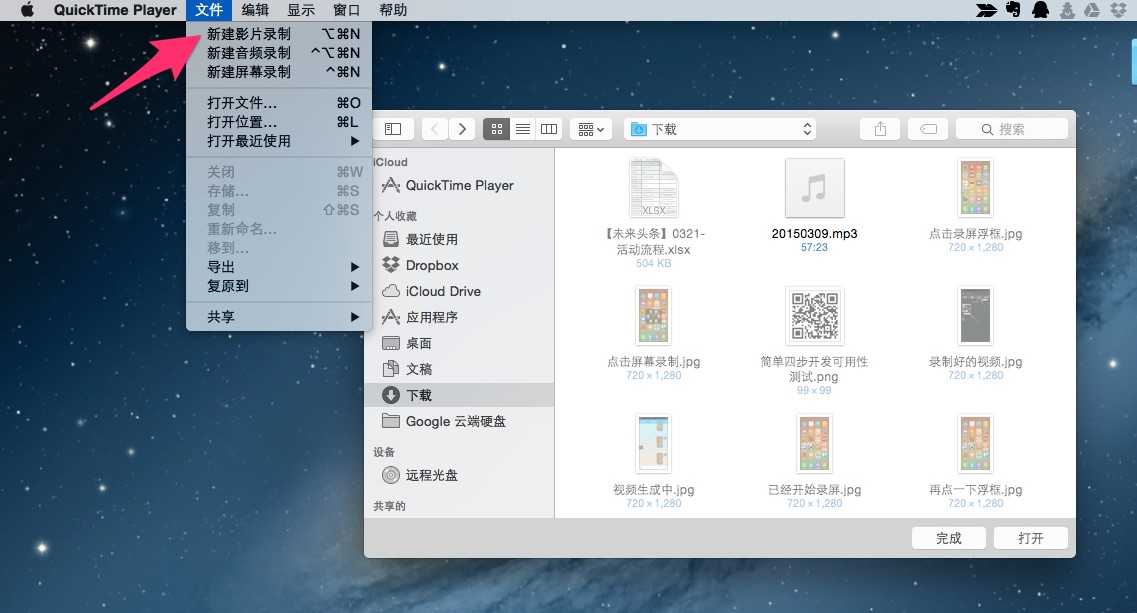Select 桌面 in the sidebar

[460, 343]
